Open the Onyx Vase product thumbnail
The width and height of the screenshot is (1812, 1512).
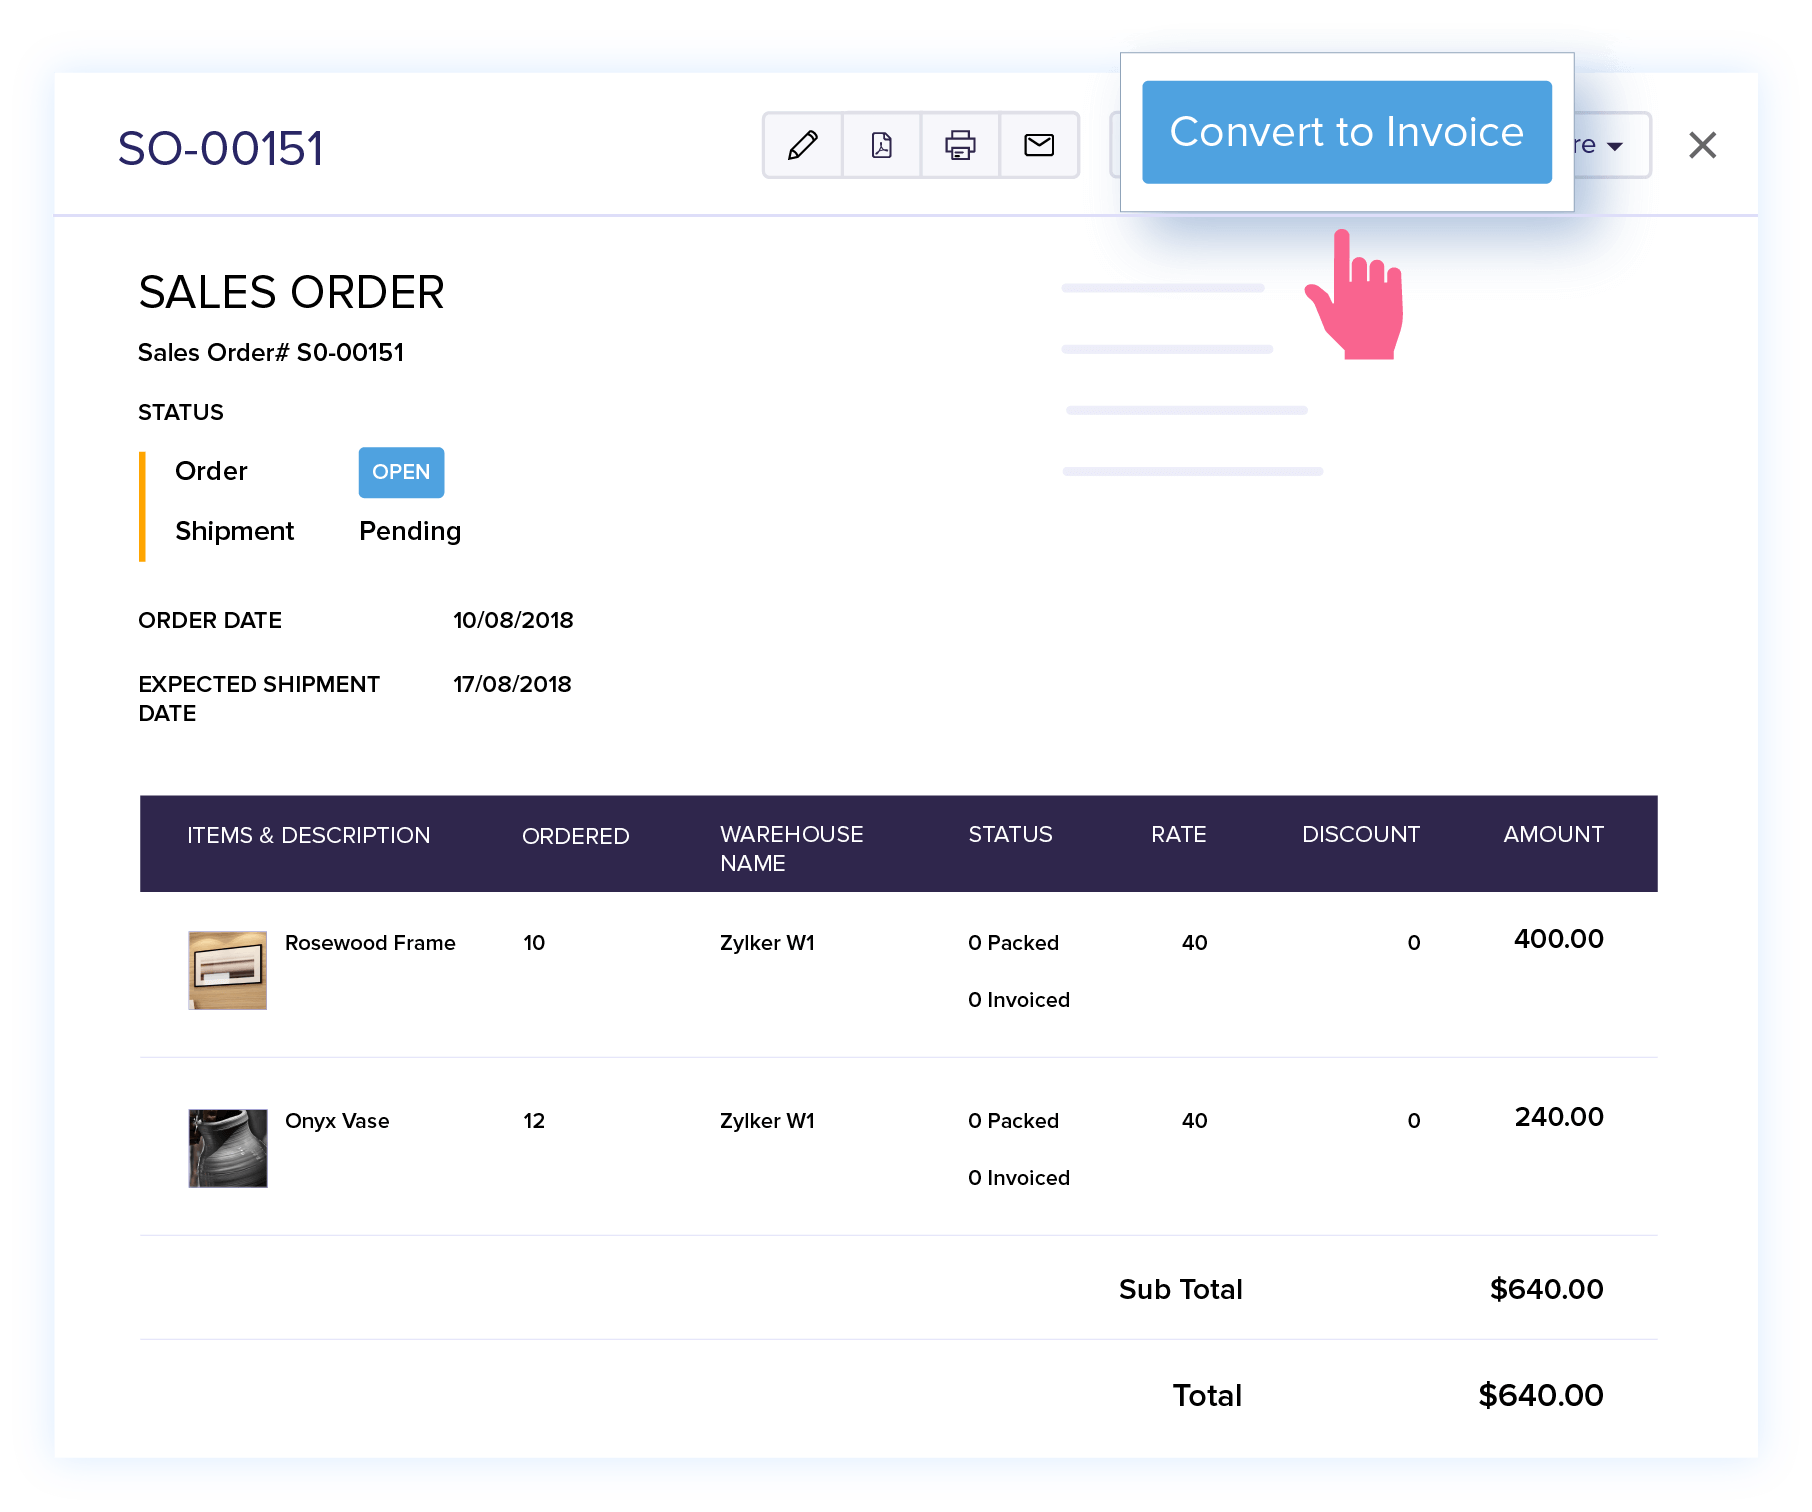[226, 1147]
